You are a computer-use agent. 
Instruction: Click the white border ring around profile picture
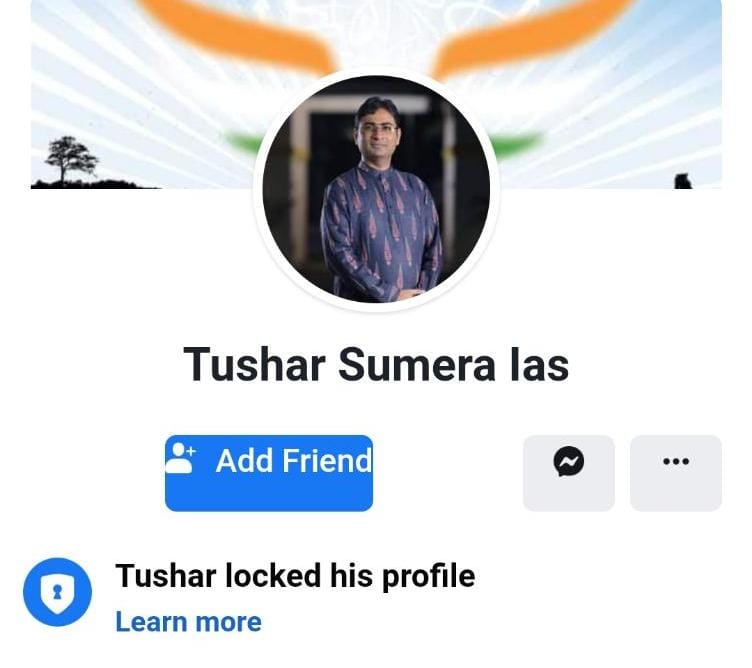376,70
